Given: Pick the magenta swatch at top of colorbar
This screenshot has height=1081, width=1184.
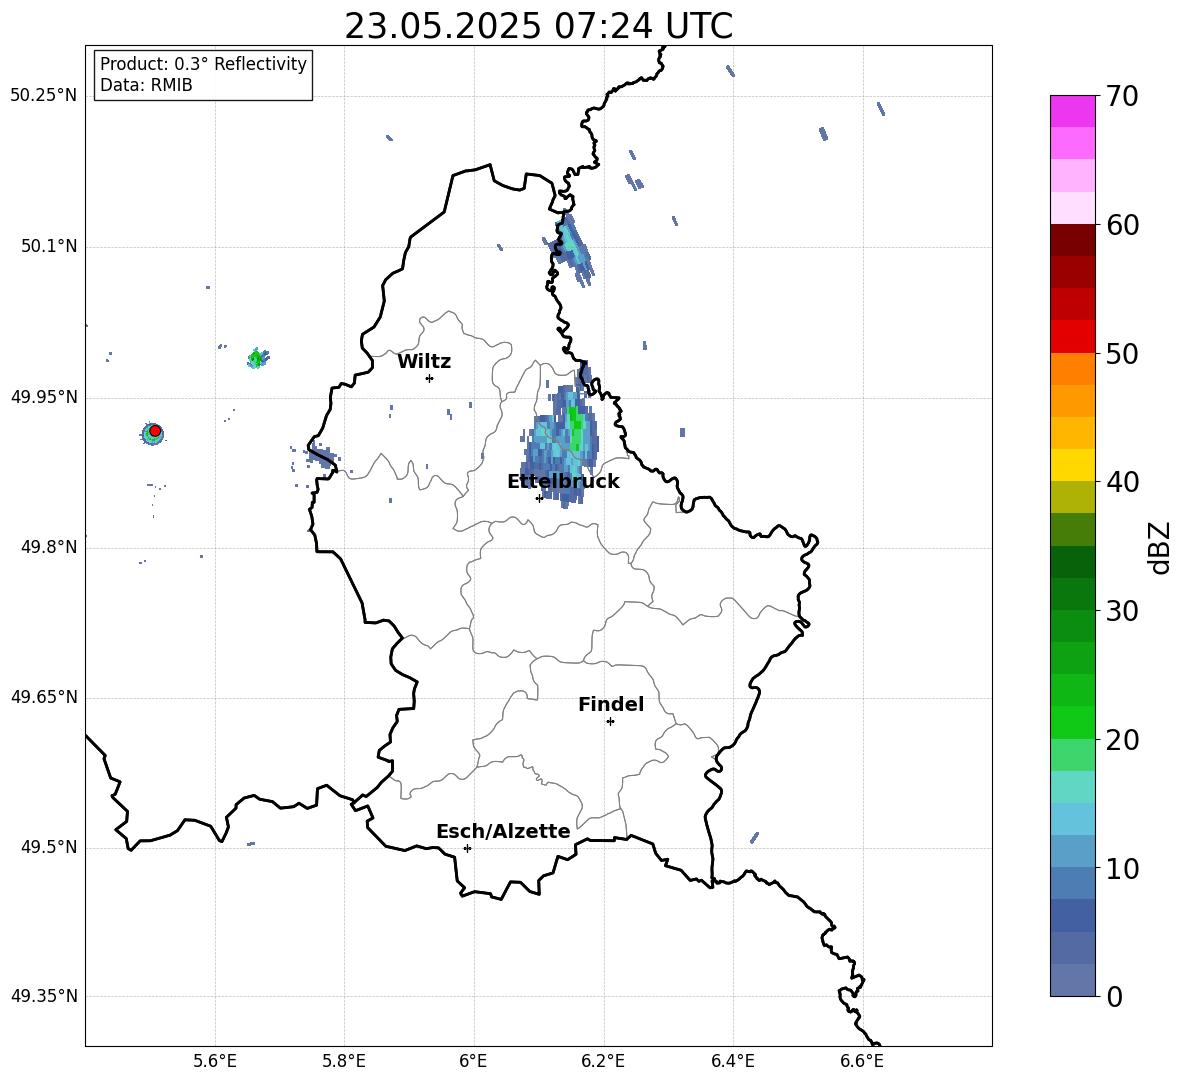Looking at the screenshot, I should (x=1072, y=111).
